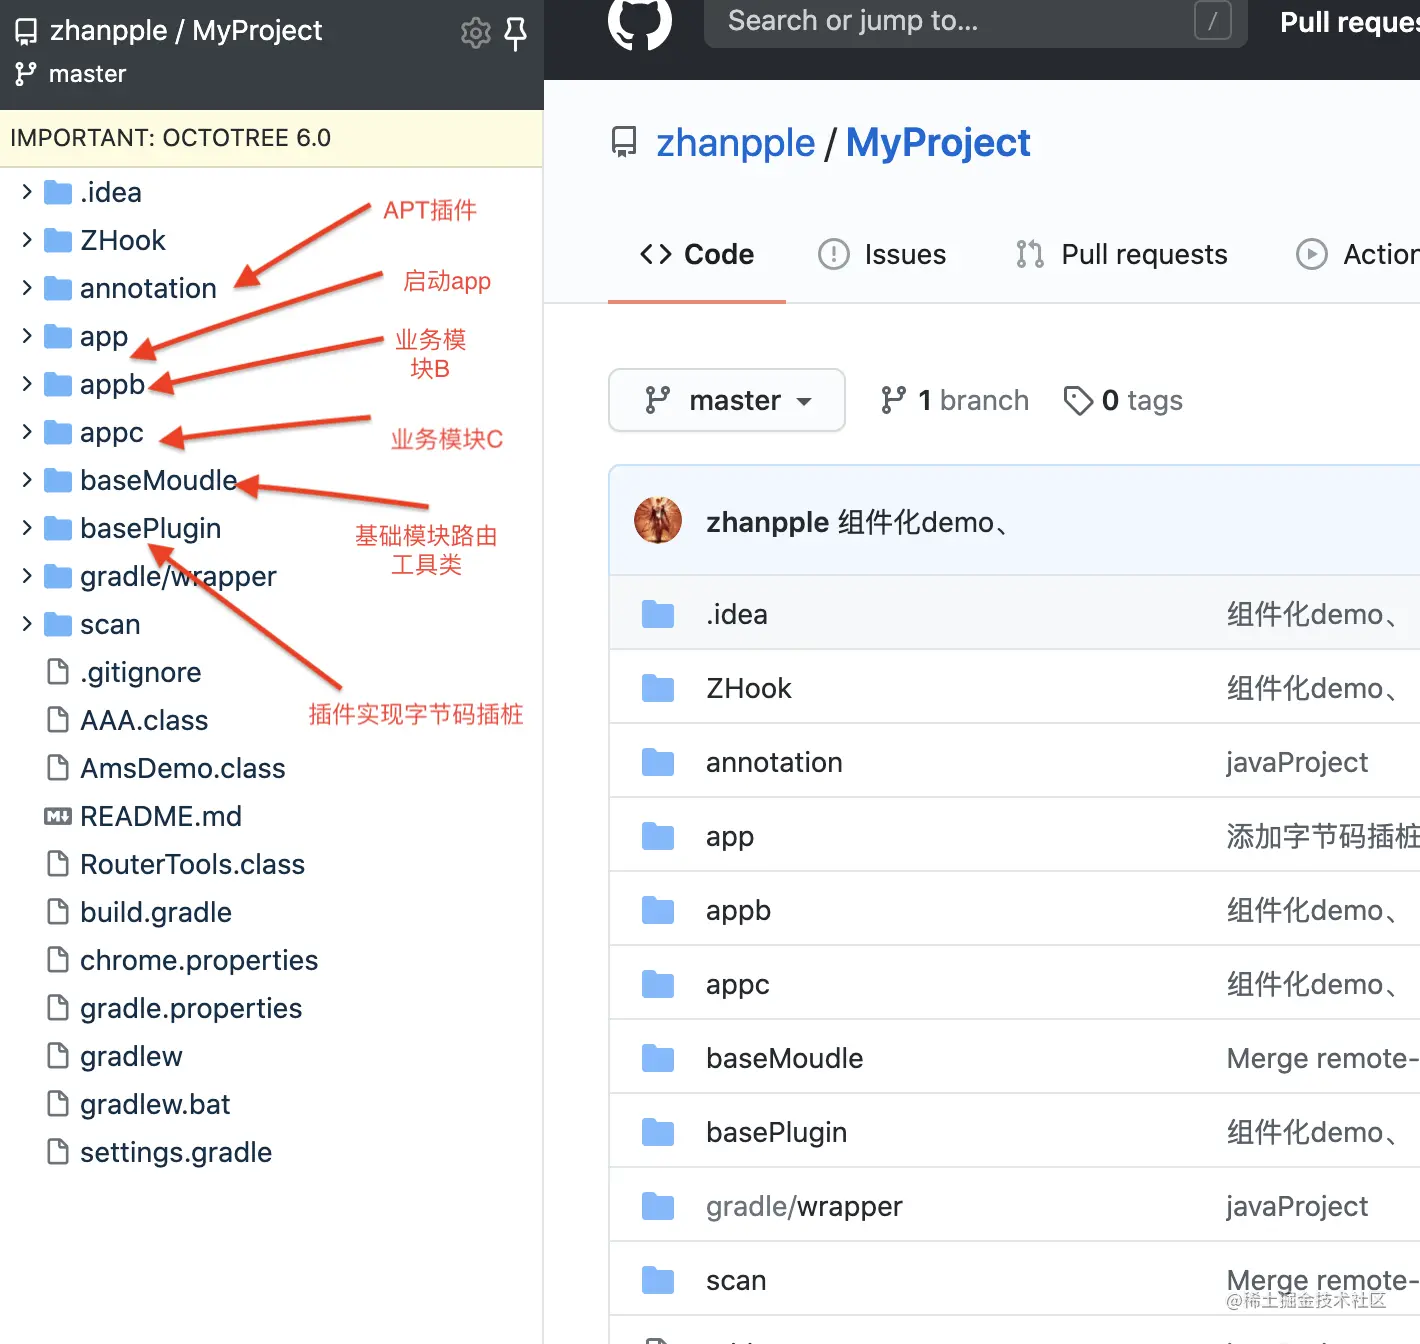Screen dimensions: 1420x1344
Task: Click annotation folder icon in file list
Action: point(658,762)
